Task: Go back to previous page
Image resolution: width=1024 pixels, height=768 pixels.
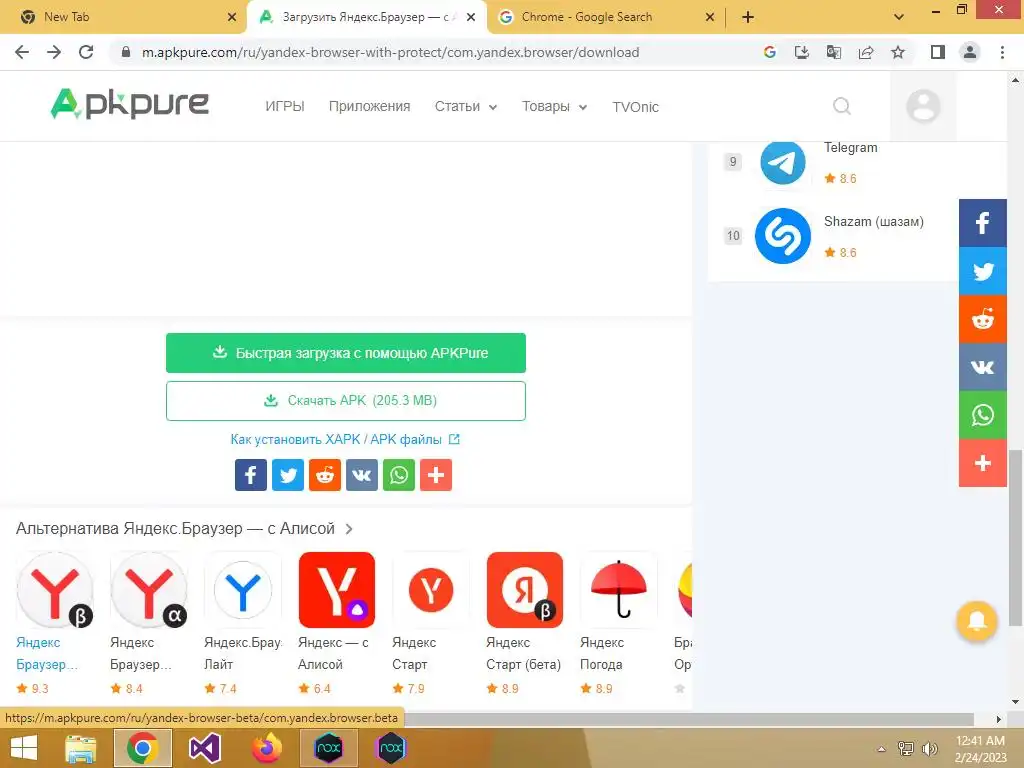Action: click(22, 52)
